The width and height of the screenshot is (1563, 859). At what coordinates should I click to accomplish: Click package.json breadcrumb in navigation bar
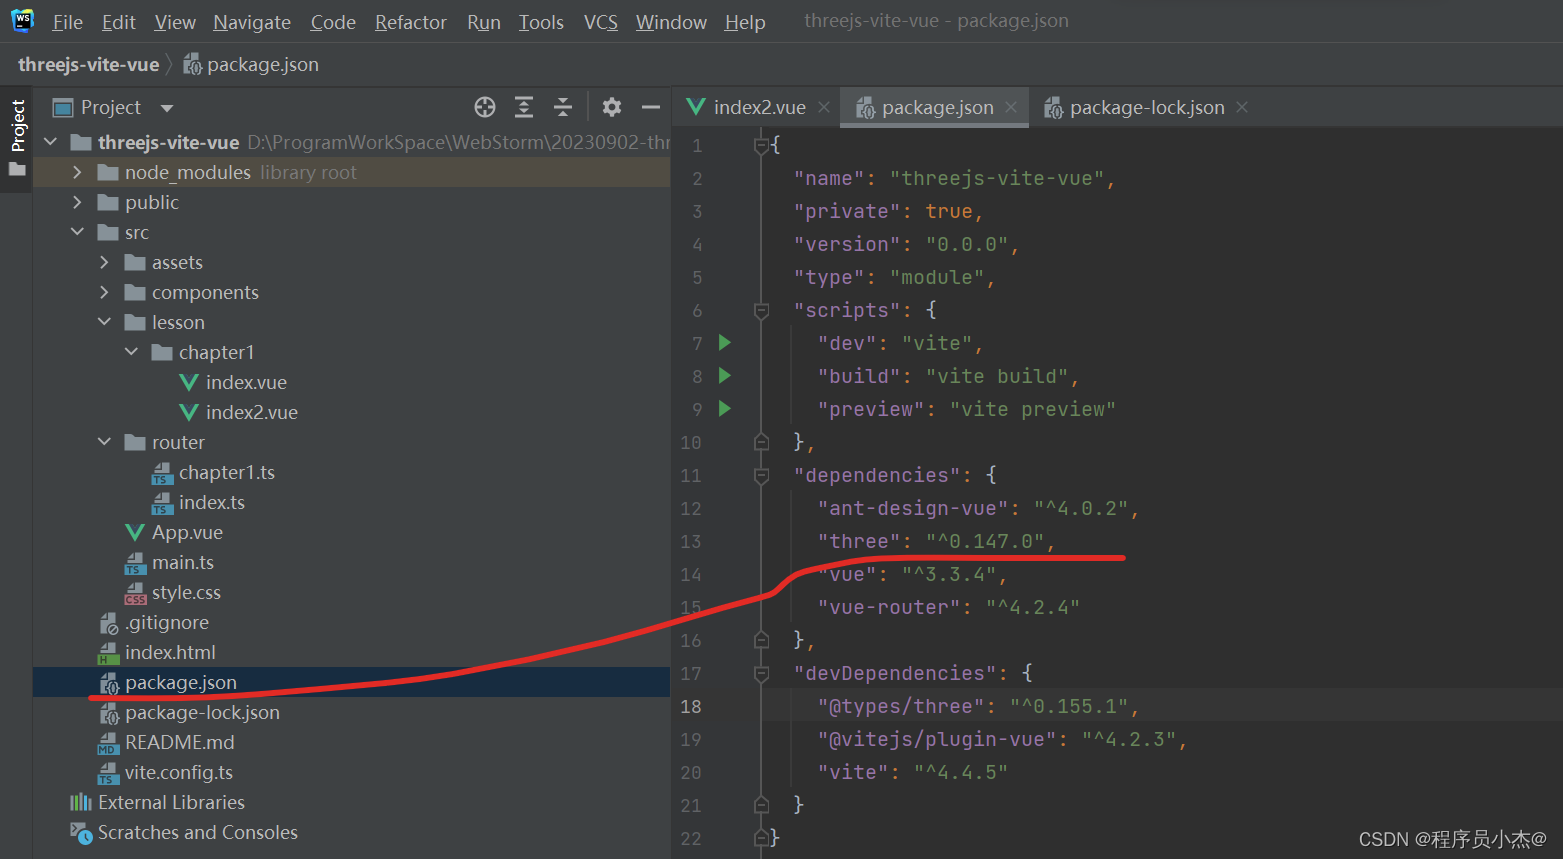(251, 64)
